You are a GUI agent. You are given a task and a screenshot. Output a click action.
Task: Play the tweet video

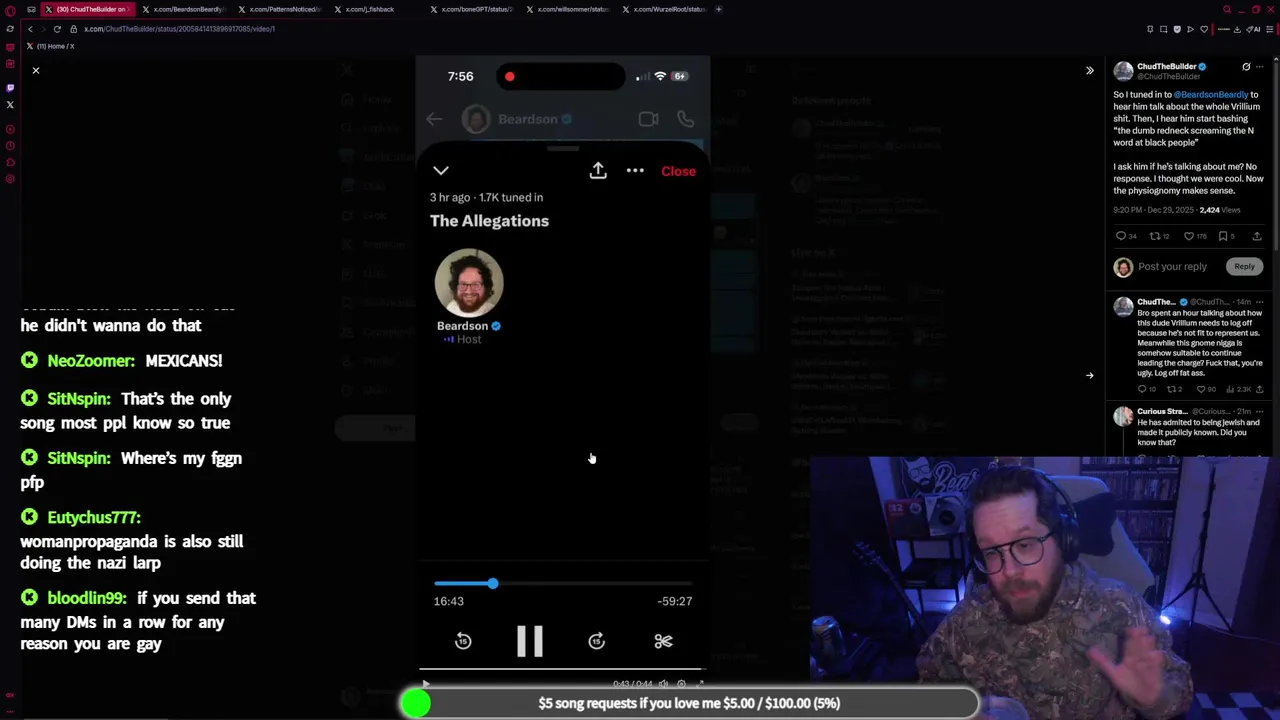[425, 684]
